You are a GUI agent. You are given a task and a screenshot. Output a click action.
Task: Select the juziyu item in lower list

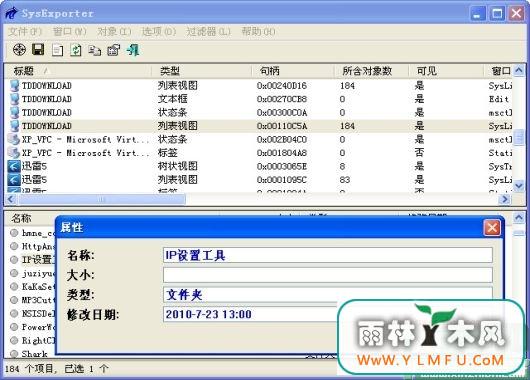pos(32,273)
